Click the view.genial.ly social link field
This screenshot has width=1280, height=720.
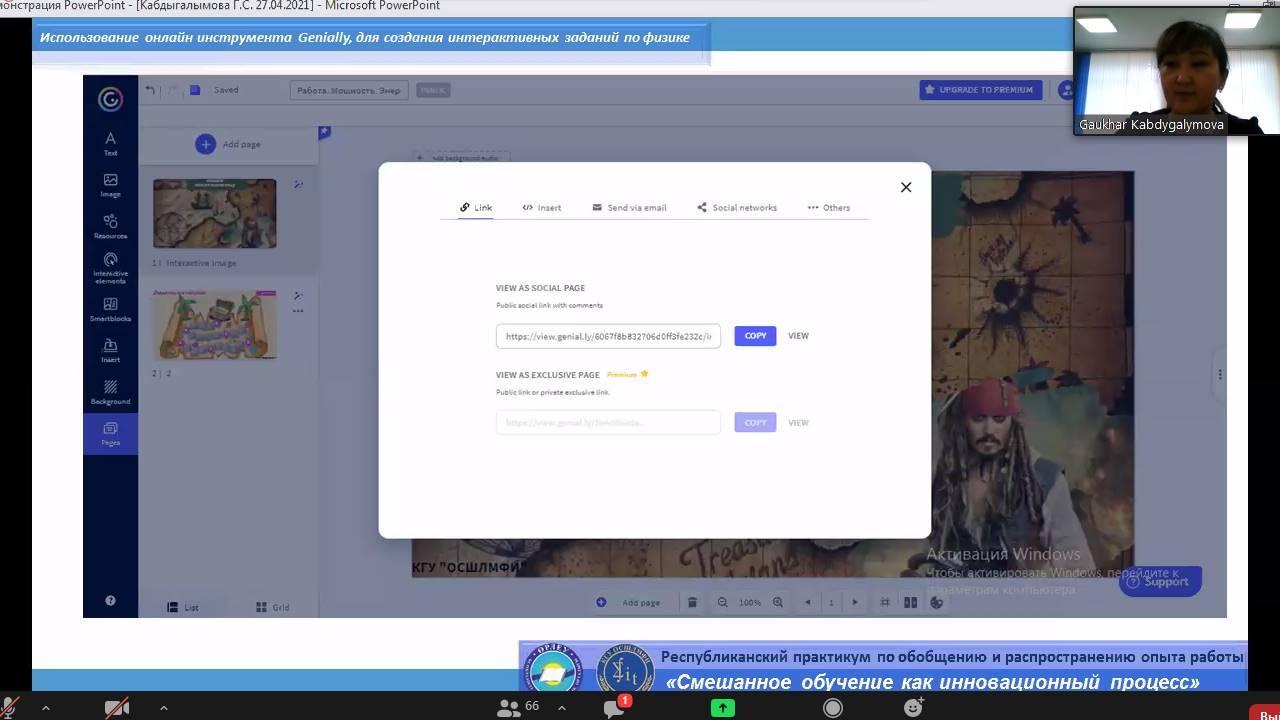[x=608, y=336]
